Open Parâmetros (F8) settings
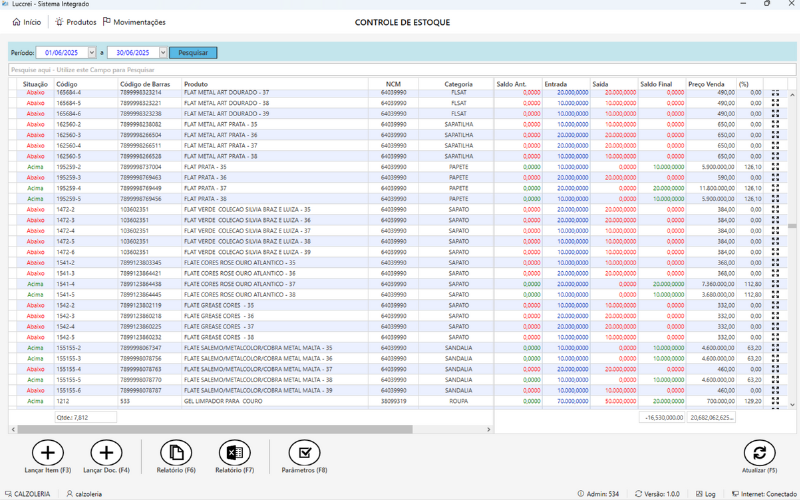This screenshot has height=500, width=800. point(305,453)
